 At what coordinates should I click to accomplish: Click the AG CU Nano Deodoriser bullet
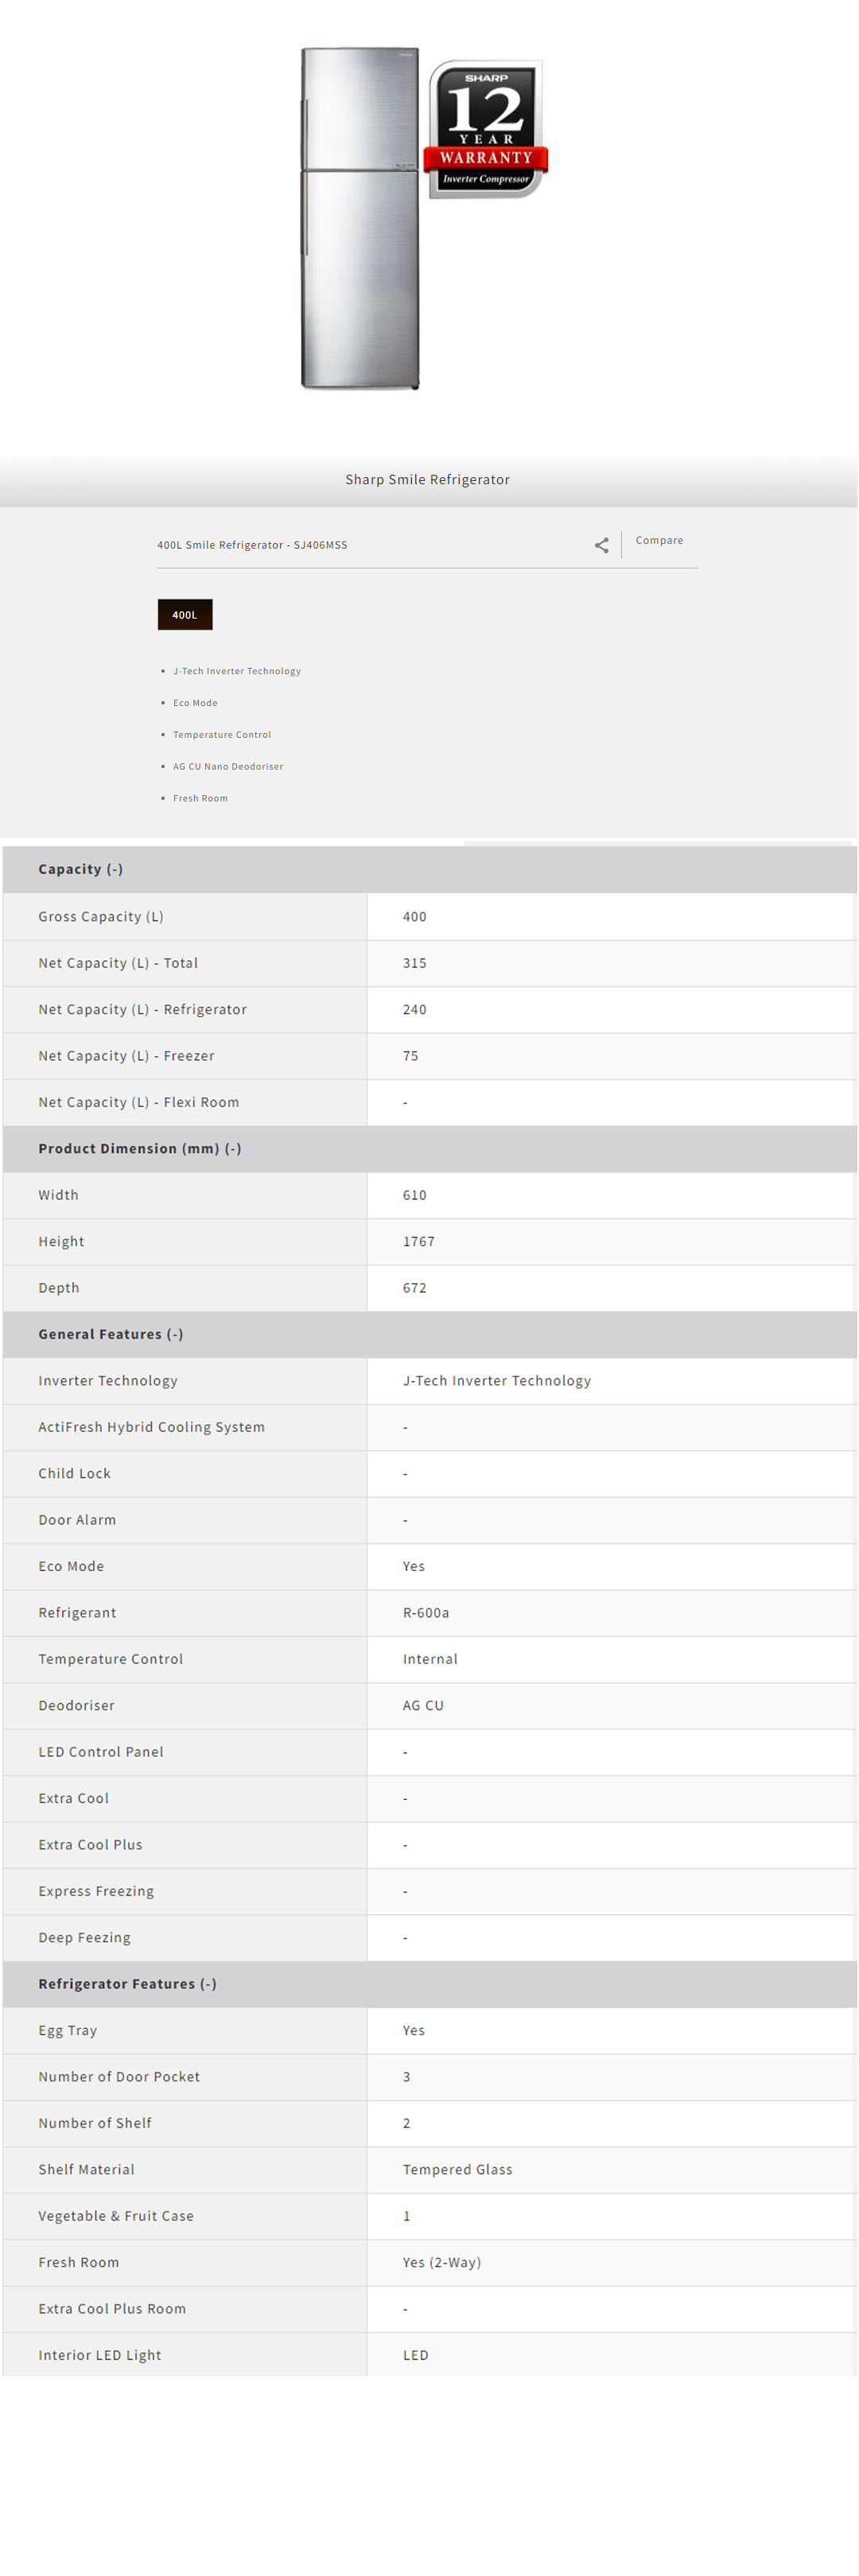(x=228, y=766)
